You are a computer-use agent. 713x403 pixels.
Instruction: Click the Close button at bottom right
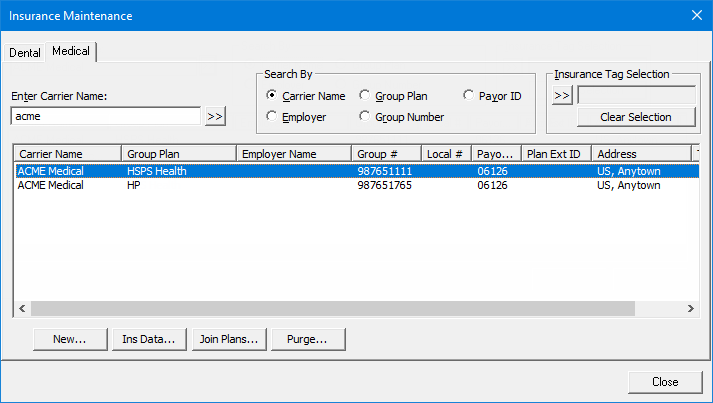click(664, 381)
